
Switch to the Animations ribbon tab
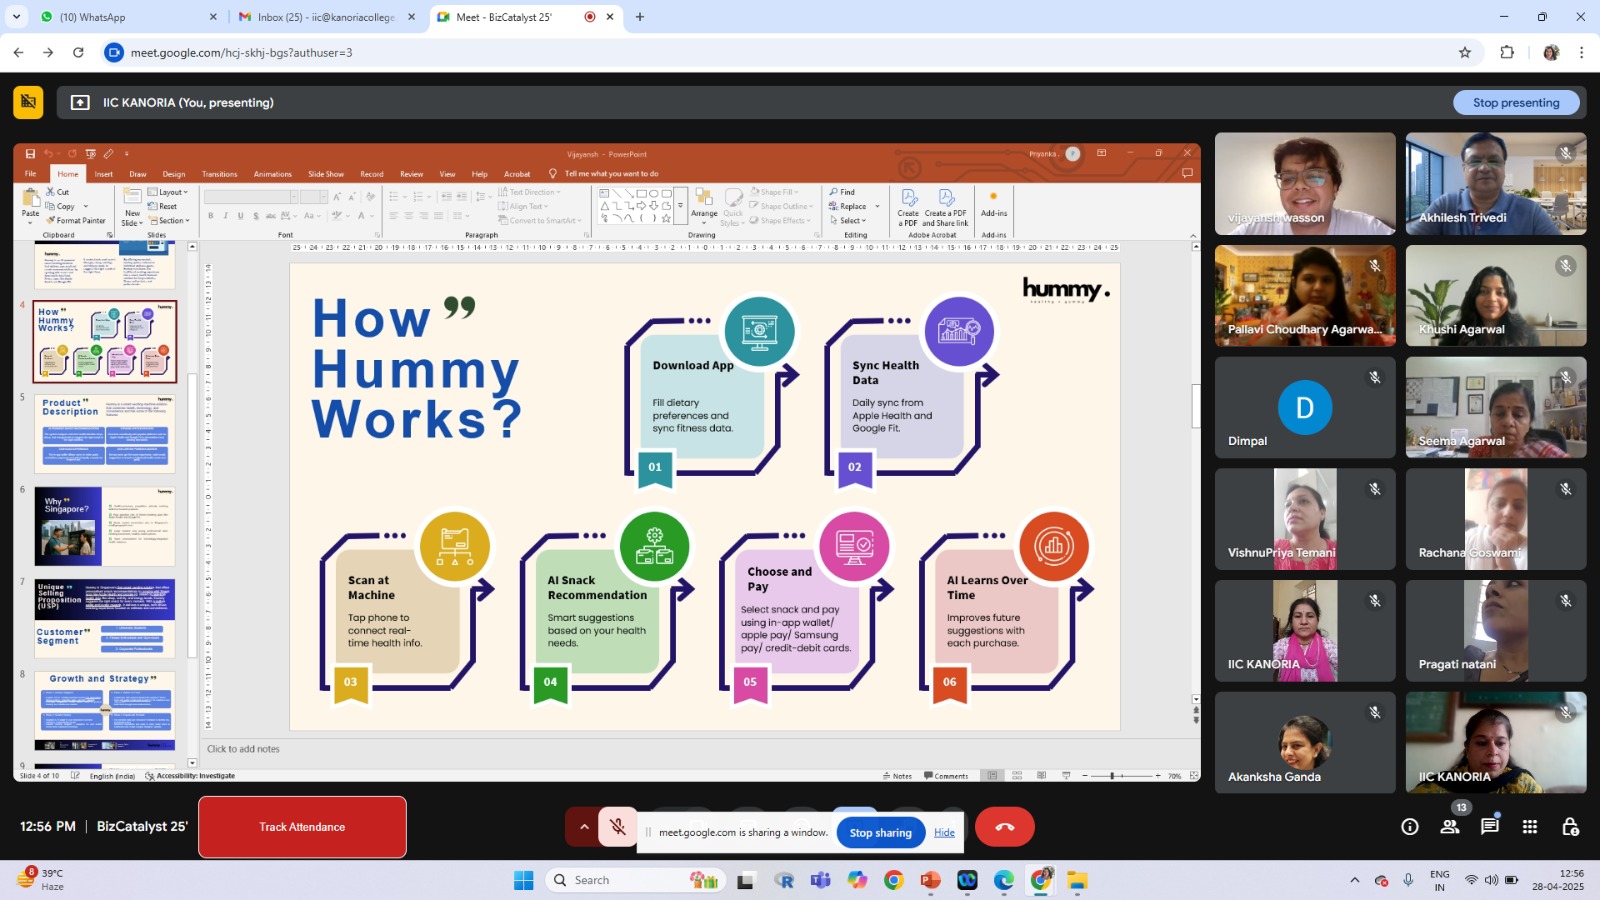[273, 174]
